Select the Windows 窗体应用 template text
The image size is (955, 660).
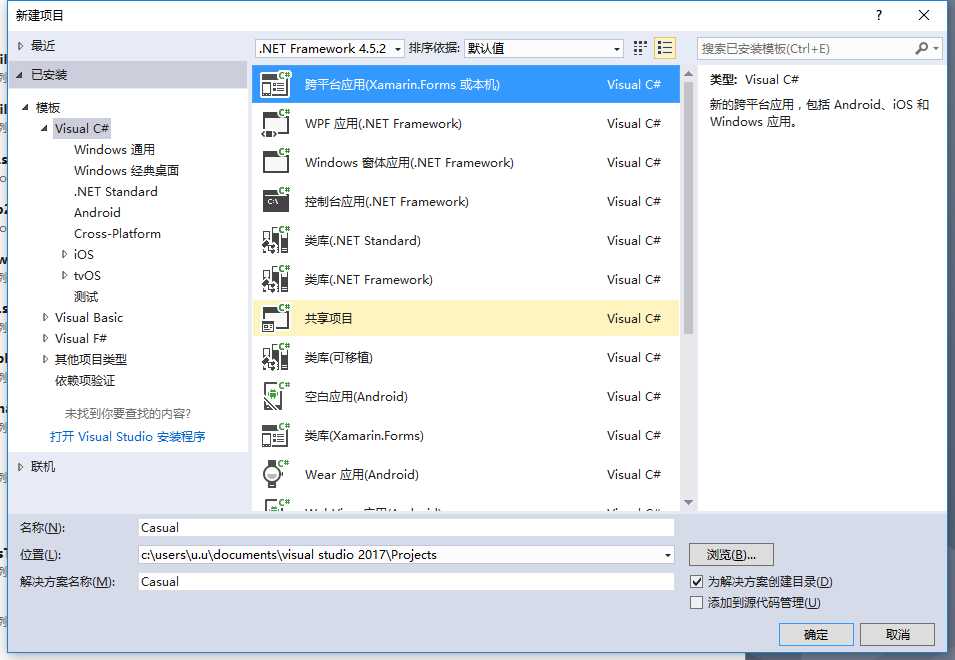(409, 163)
